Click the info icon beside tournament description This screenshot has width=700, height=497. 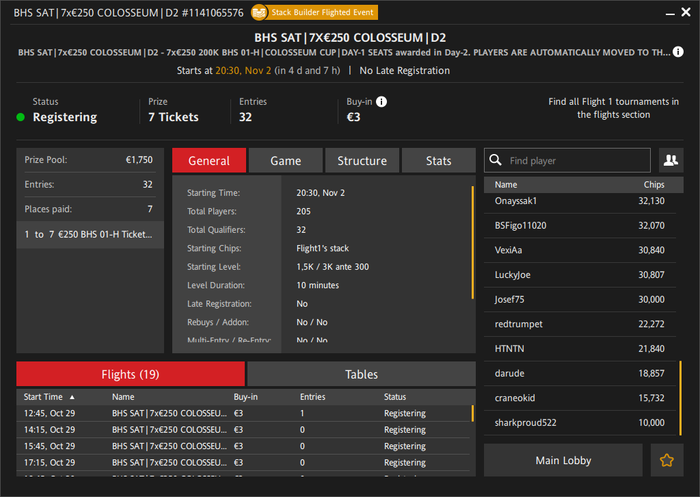click(x=679, y=52)
